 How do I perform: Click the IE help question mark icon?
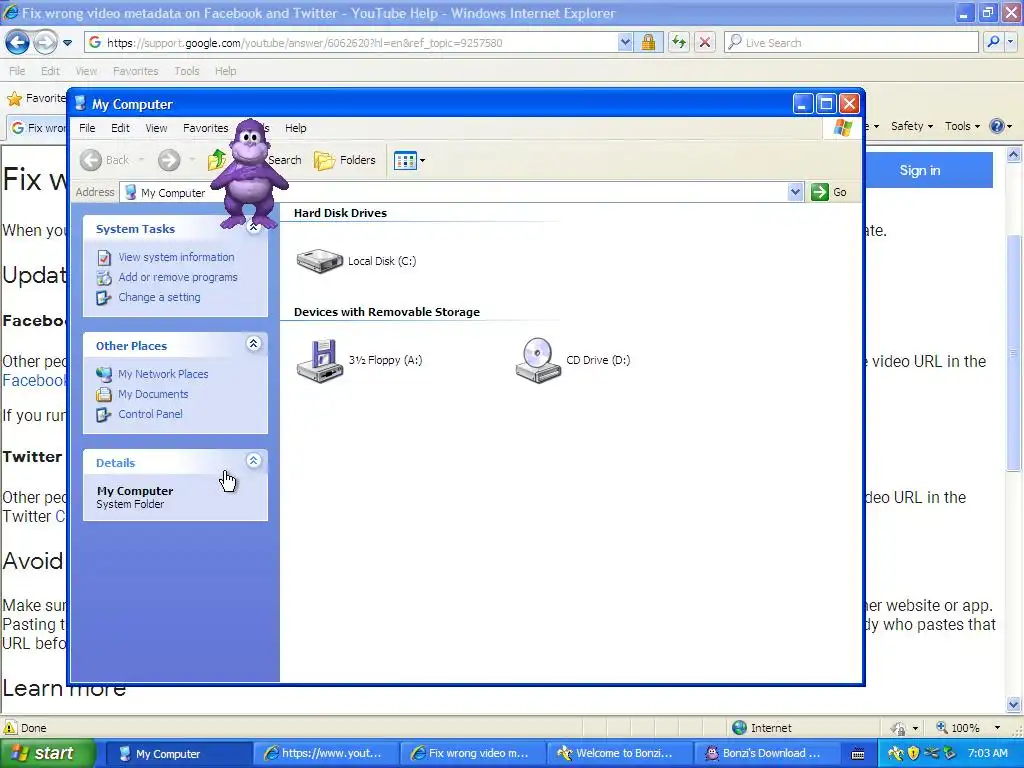(x=997, y=126)
